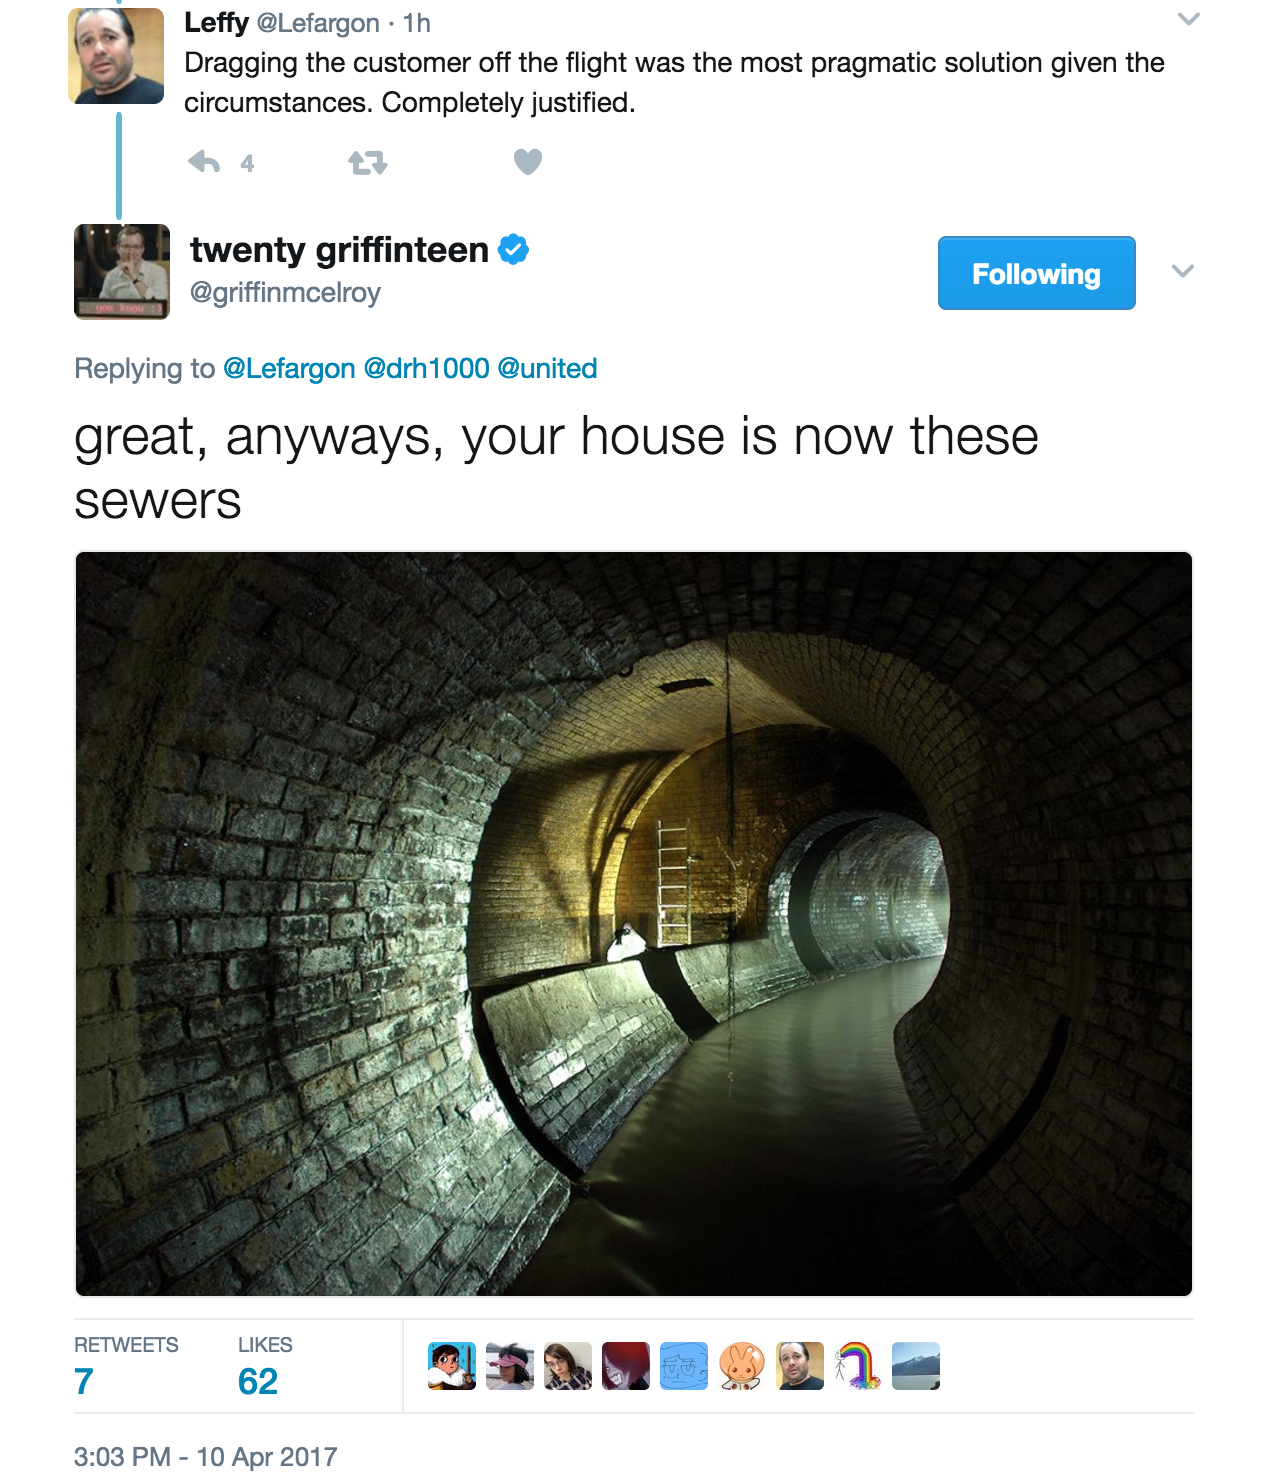Click the orange bunny liker avatar

(742, 1366)
